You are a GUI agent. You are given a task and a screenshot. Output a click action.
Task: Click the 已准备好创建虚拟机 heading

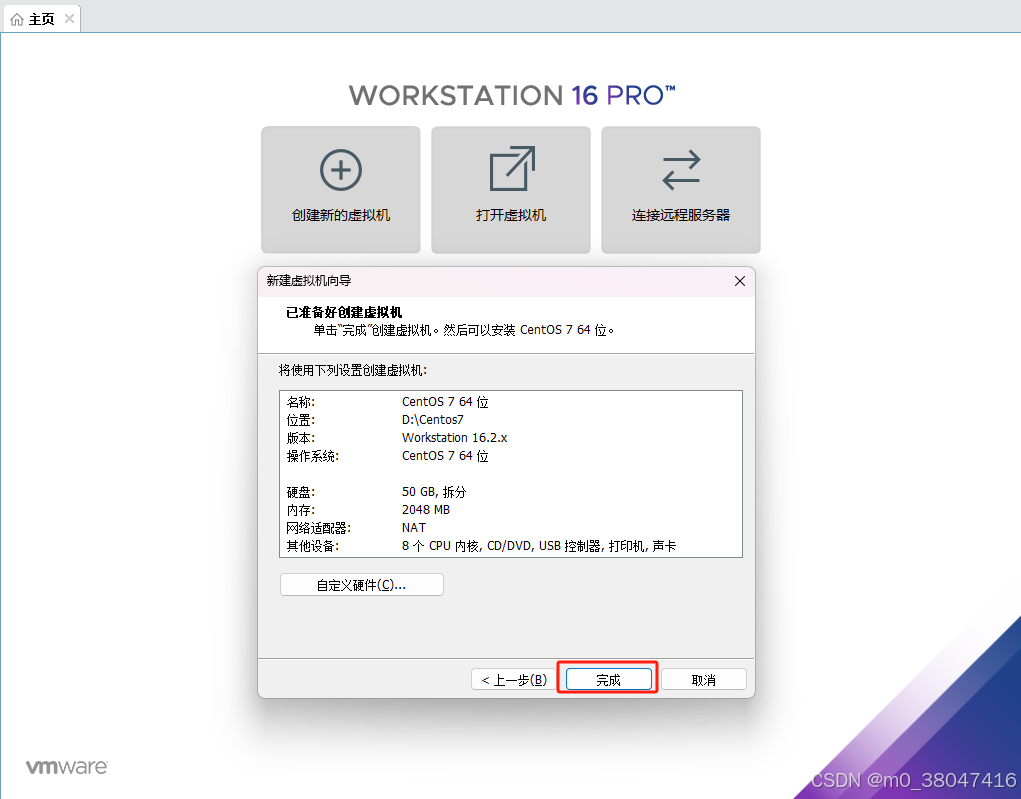tap(344, 312)
